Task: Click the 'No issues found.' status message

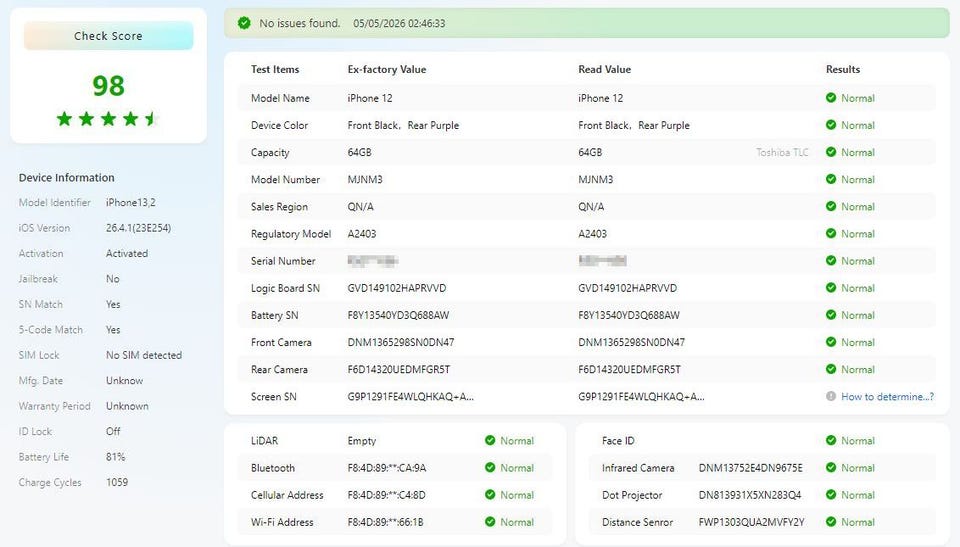Action: [x=300, y=23]
